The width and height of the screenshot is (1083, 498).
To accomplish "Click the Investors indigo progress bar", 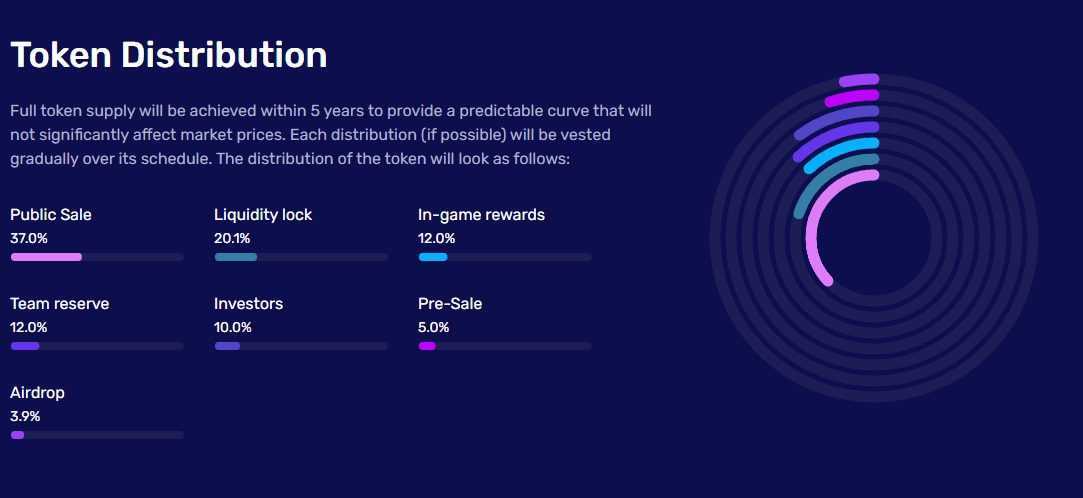I will tap(227, 346).
